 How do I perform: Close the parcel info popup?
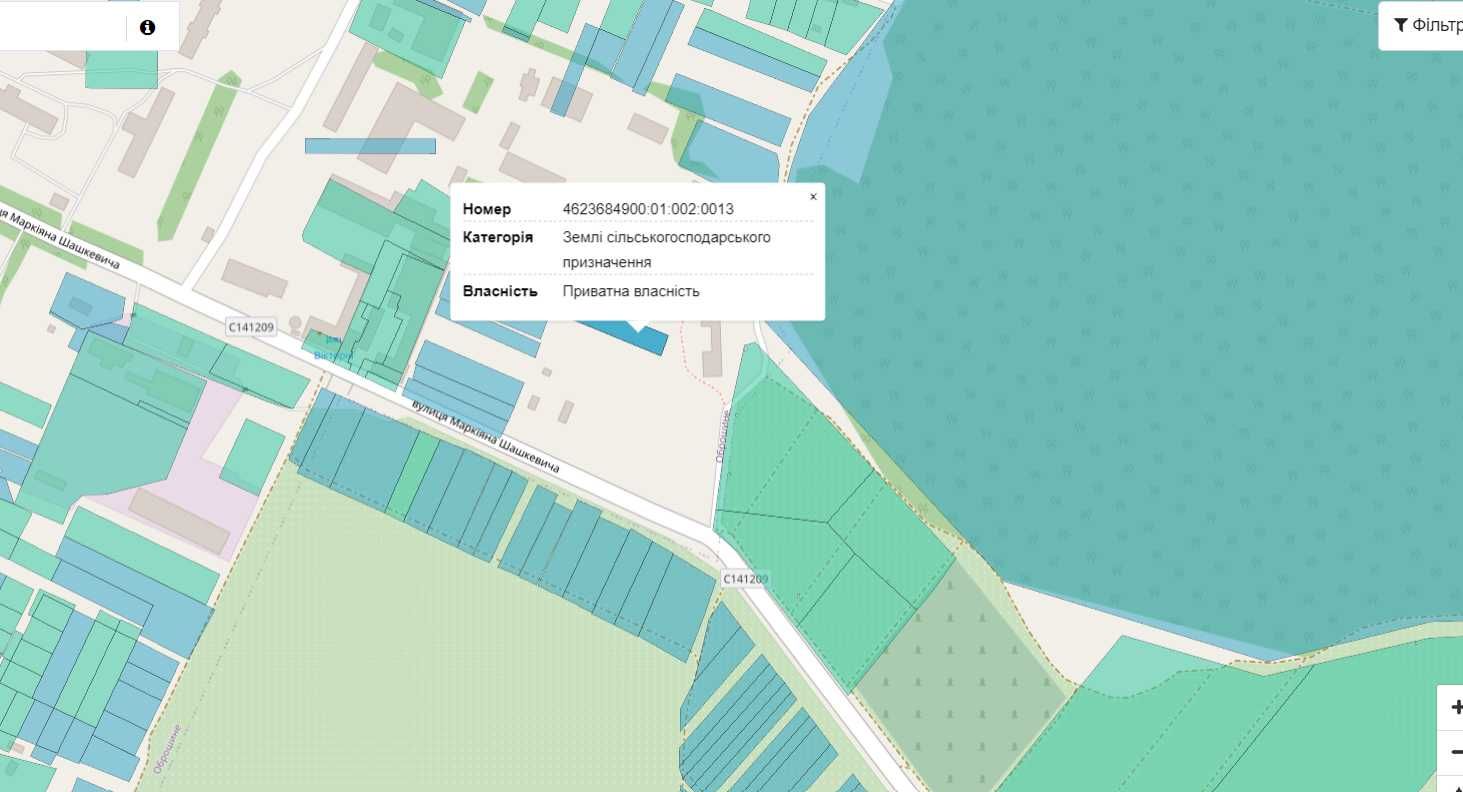point(813,197)
